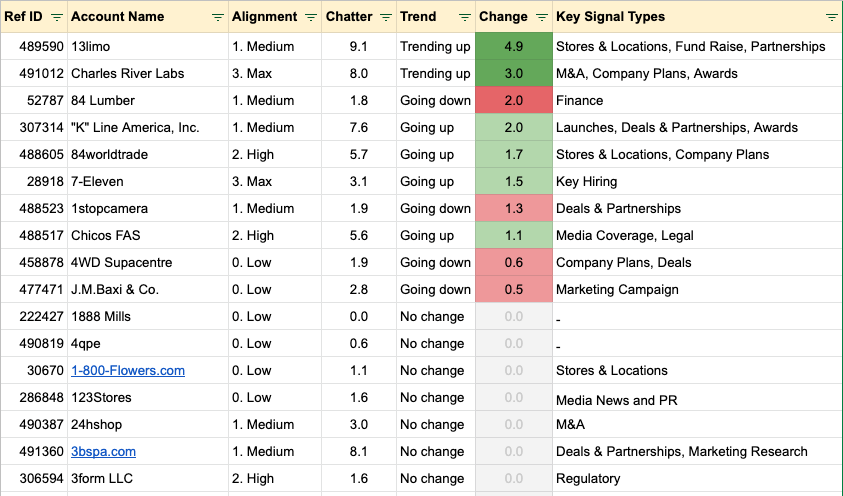Click the red 2.0 change cell for 84 Lumber
This screenshot has width=843, height=496.
514,100
